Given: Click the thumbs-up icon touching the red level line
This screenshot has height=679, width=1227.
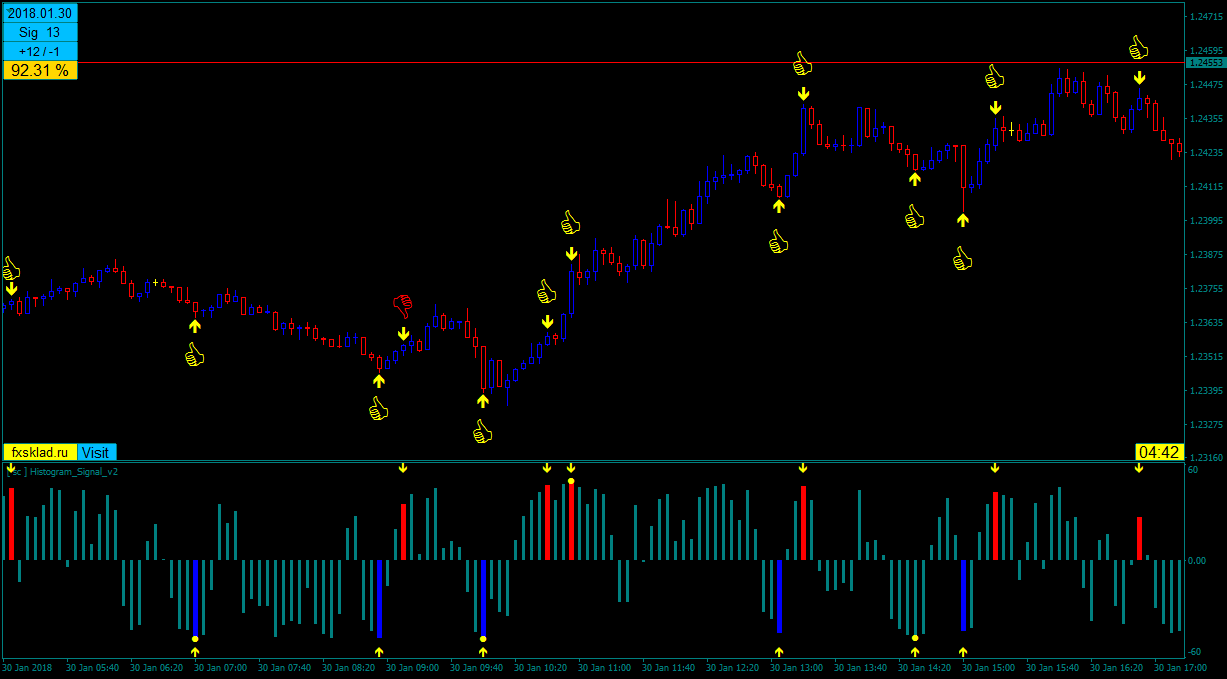Looking at the screenshot, I should pos(802,64).
